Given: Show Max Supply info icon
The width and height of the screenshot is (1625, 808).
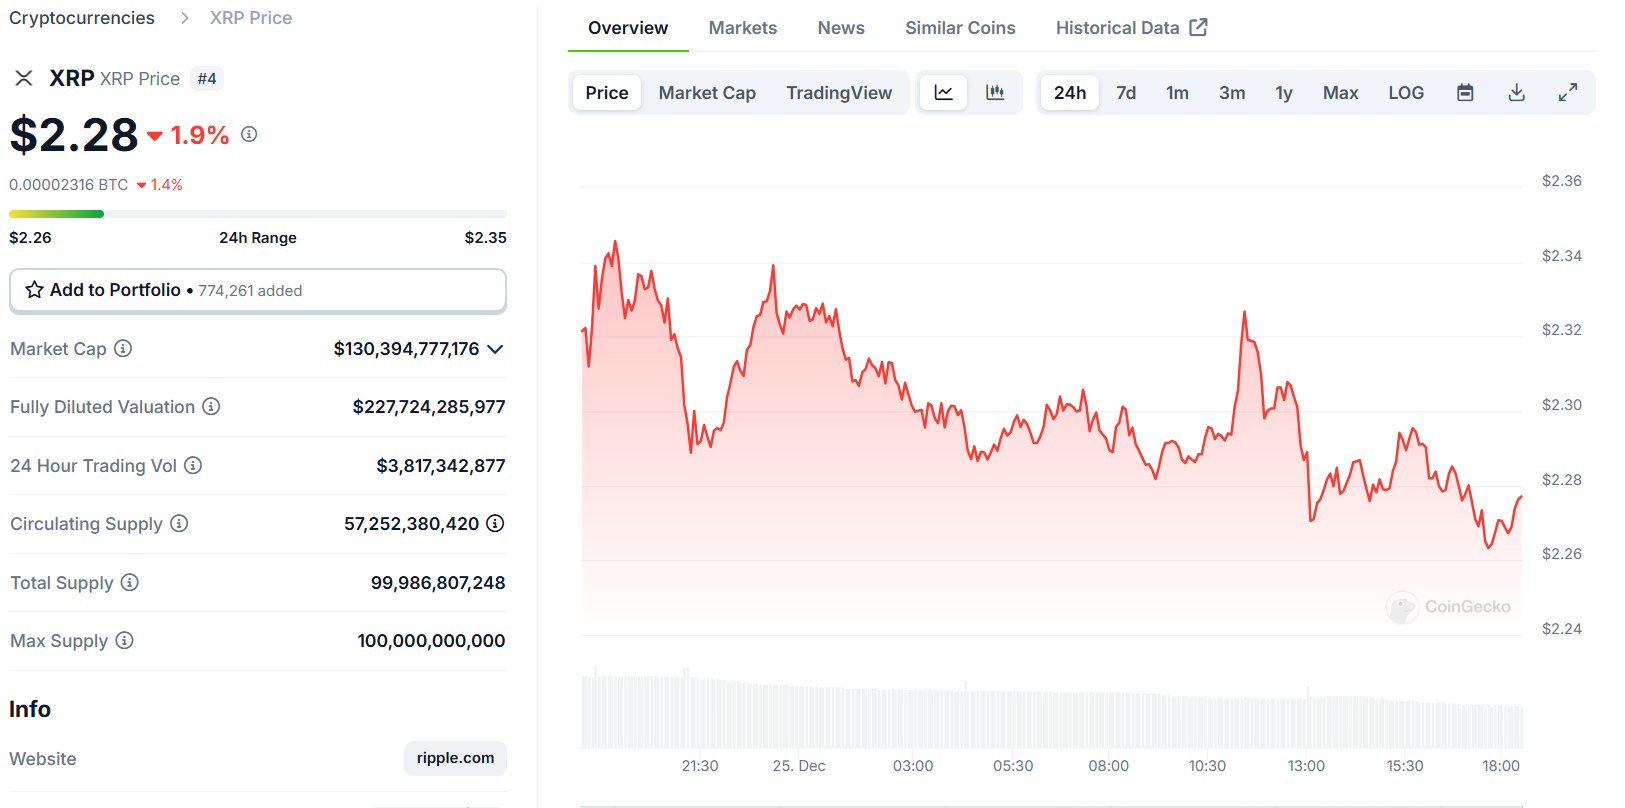Looking at the screenshot, I should tap(124, 640).
